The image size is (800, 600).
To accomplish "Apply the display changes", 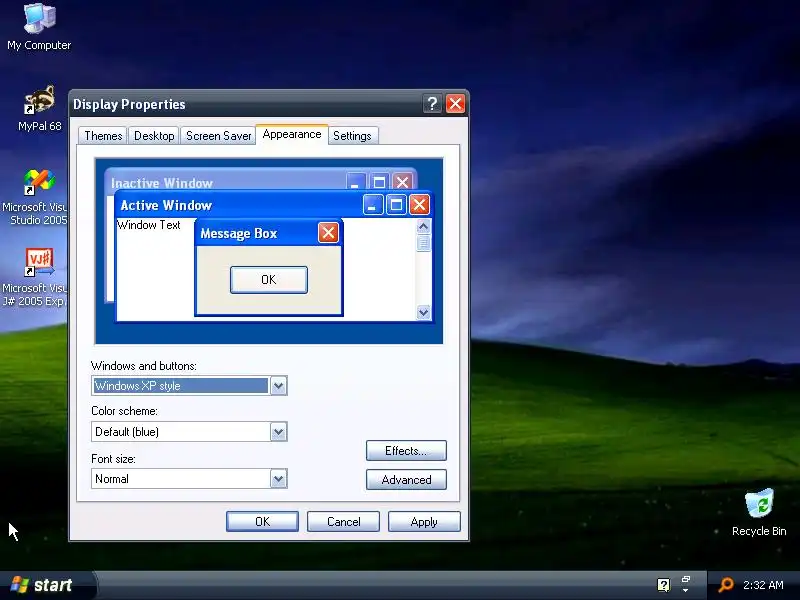I will click(x=424, y=521).
